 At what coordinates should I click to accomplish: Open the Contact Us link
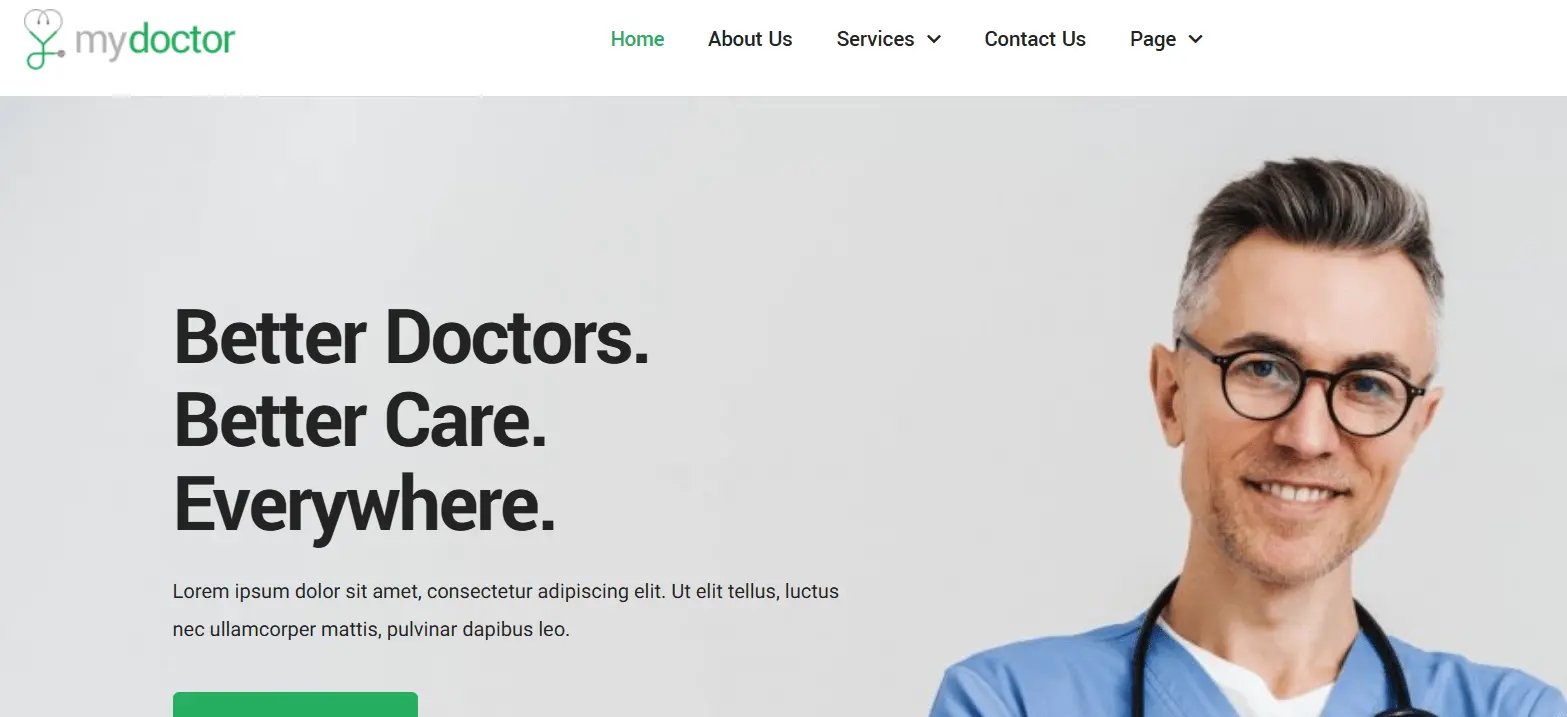(x=1035, y=39)
